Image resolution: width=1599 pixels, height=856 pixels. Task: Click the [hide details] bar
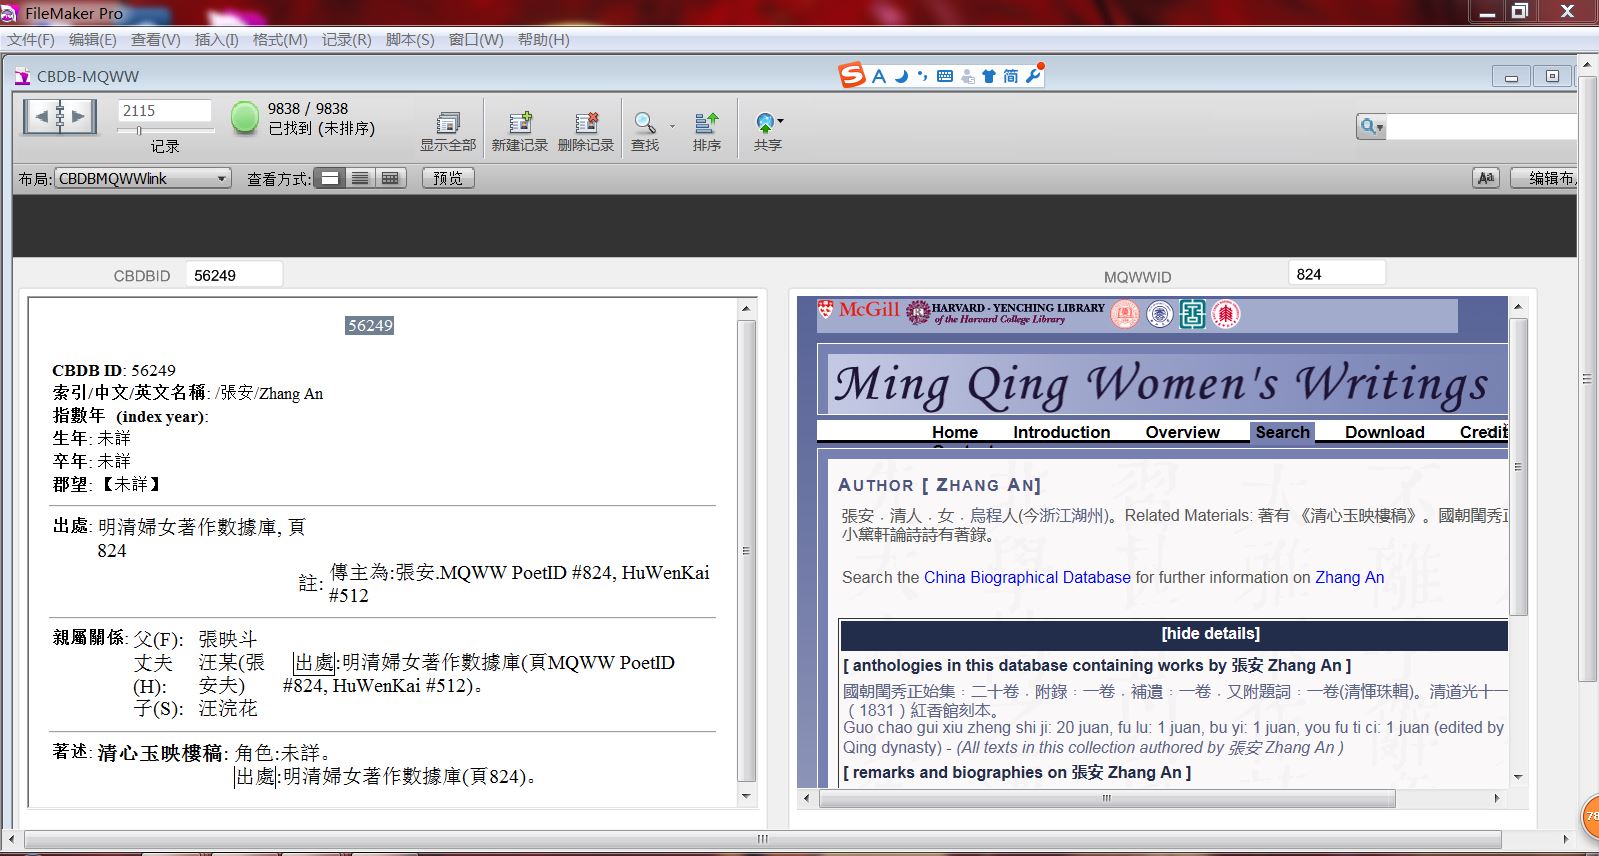point(1174,634)
